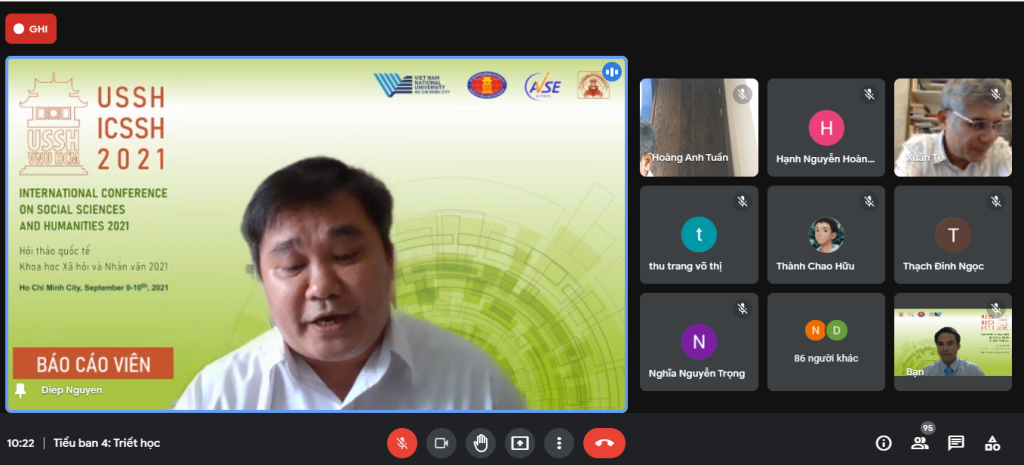Click the 10:22 clock text
The image size is (1024, 465).
click(x=20, y=443)
